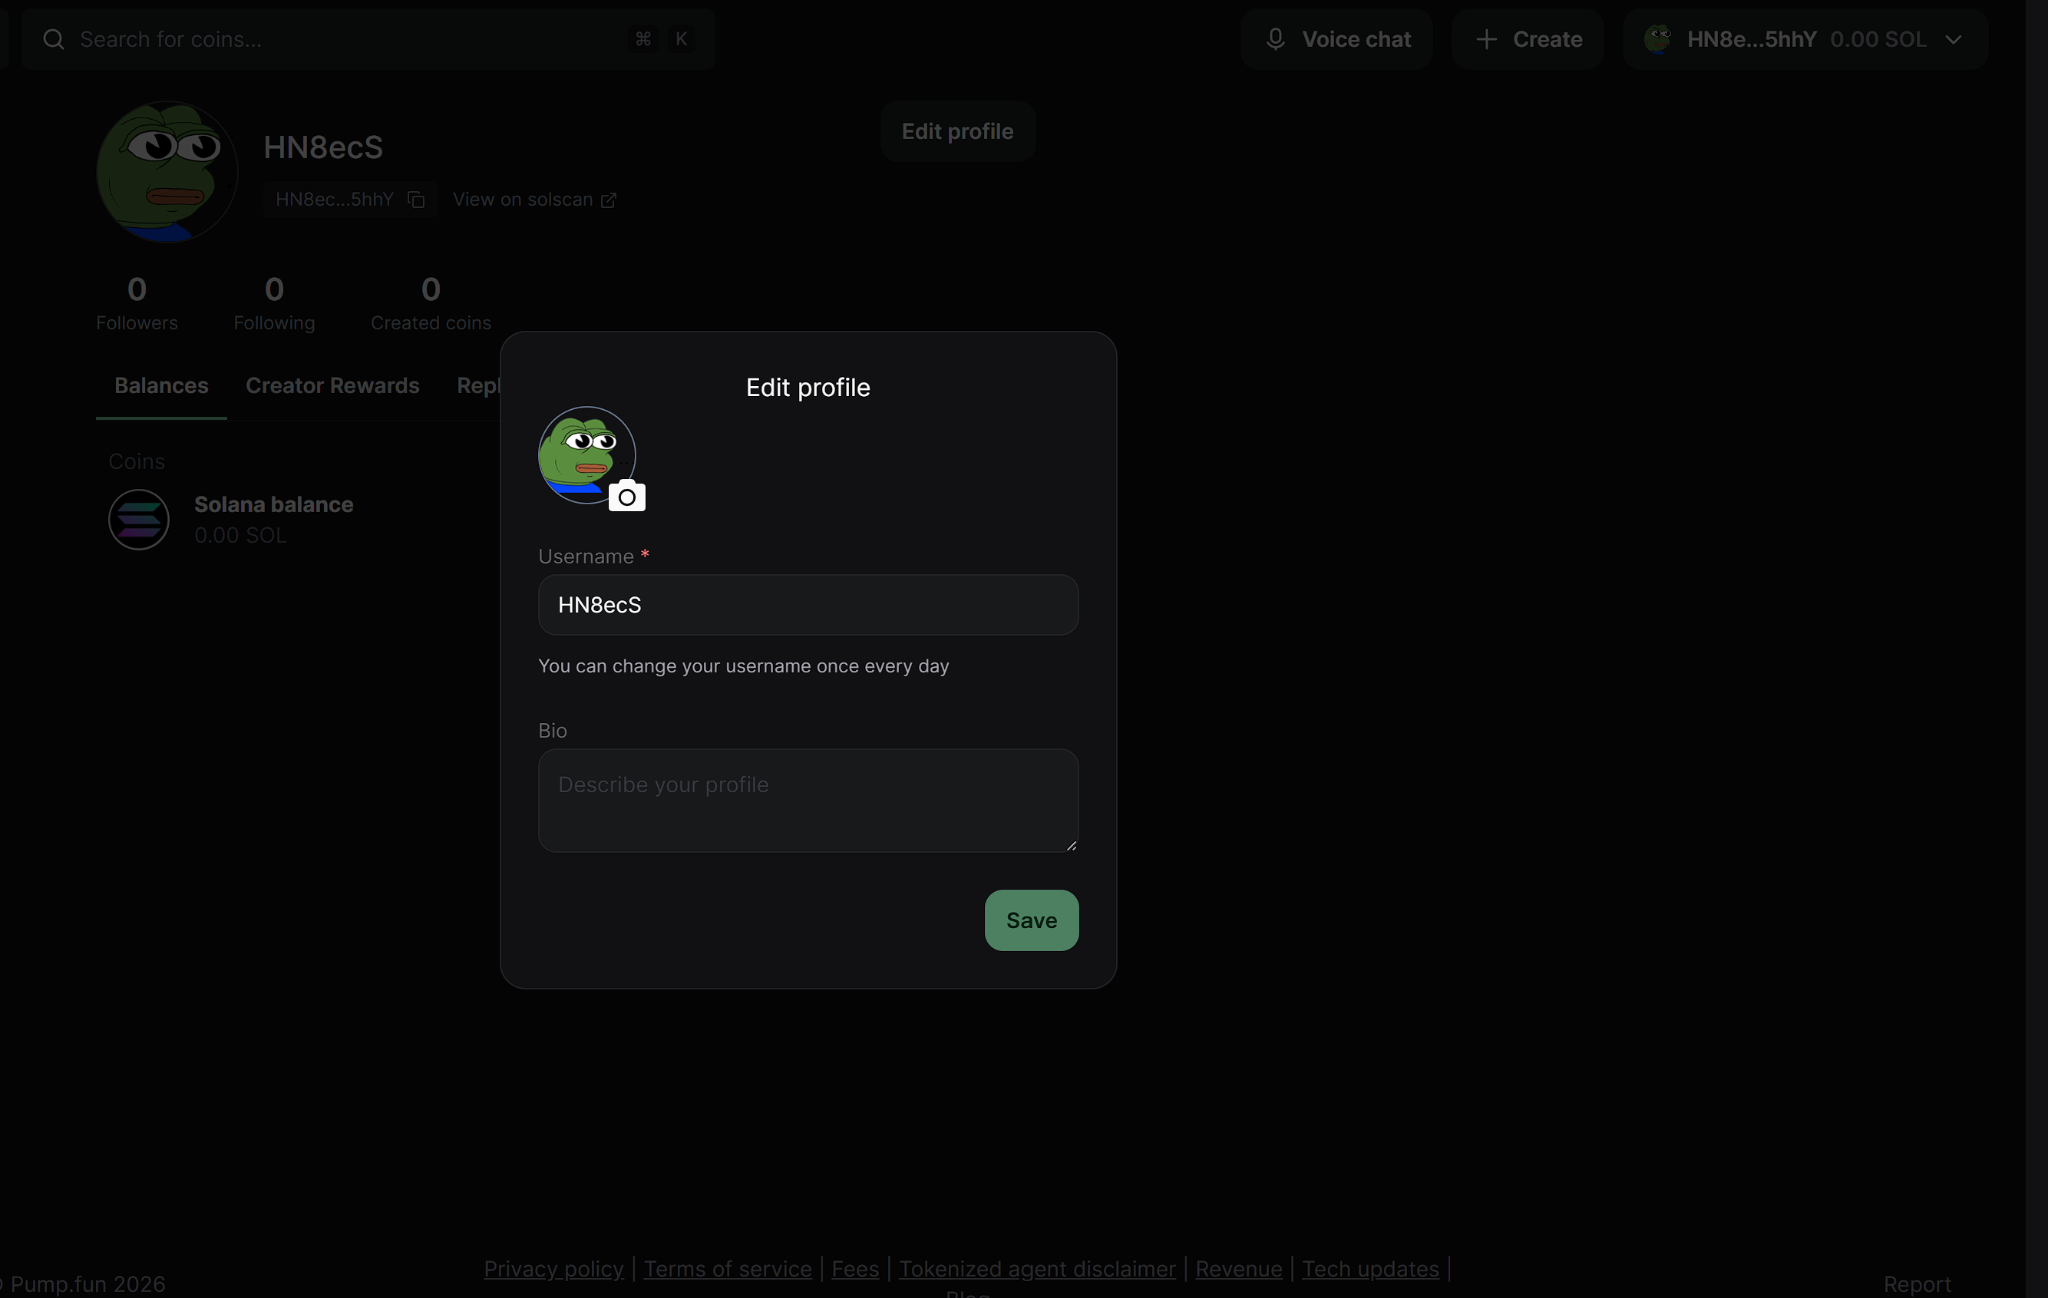The height and width of the screenshot is (1298, 2048).
Task: Open the Privacy policy link
Action: (x=553, y=1269)
